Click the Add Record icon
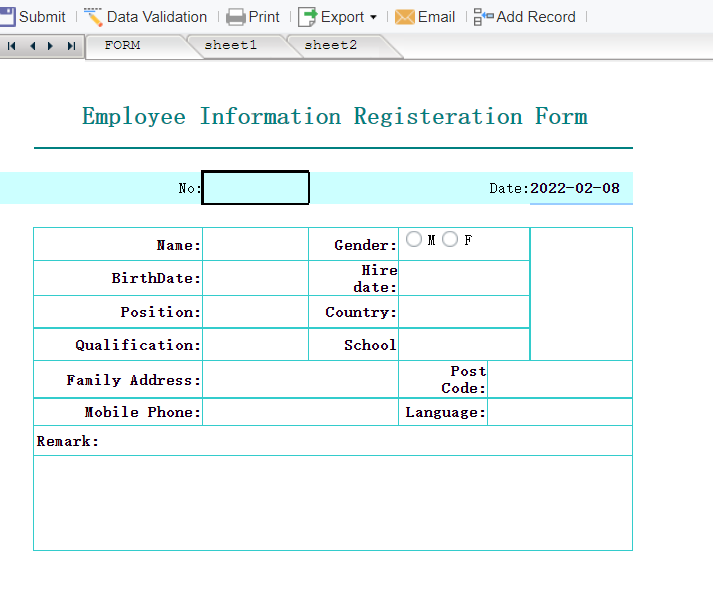 [x=483, y=17]
